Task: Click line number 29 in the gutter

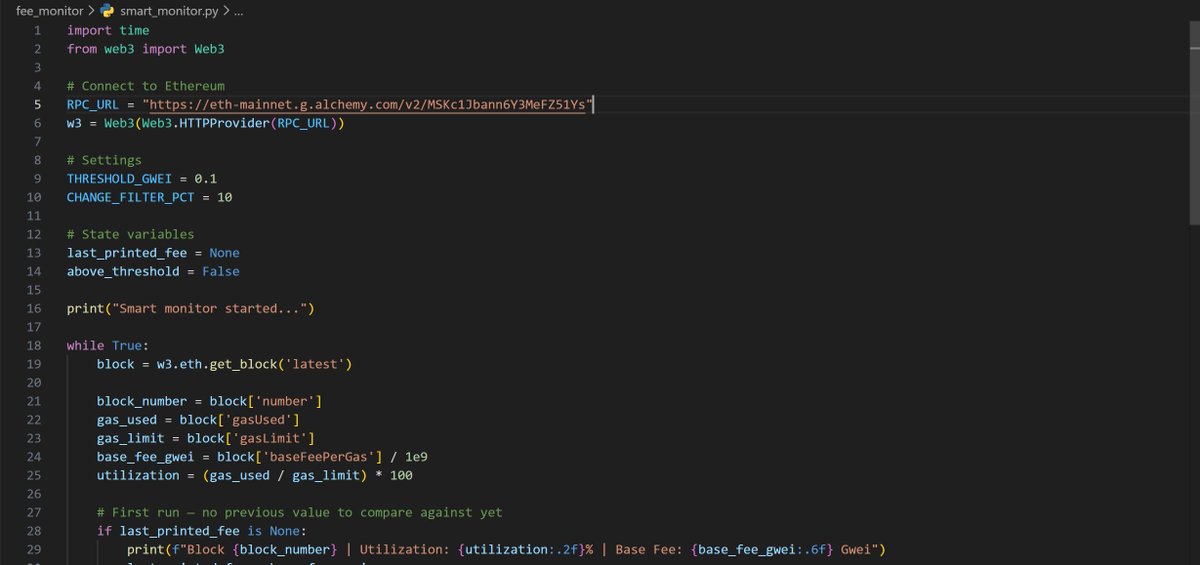Action: (x=34, y=549)
